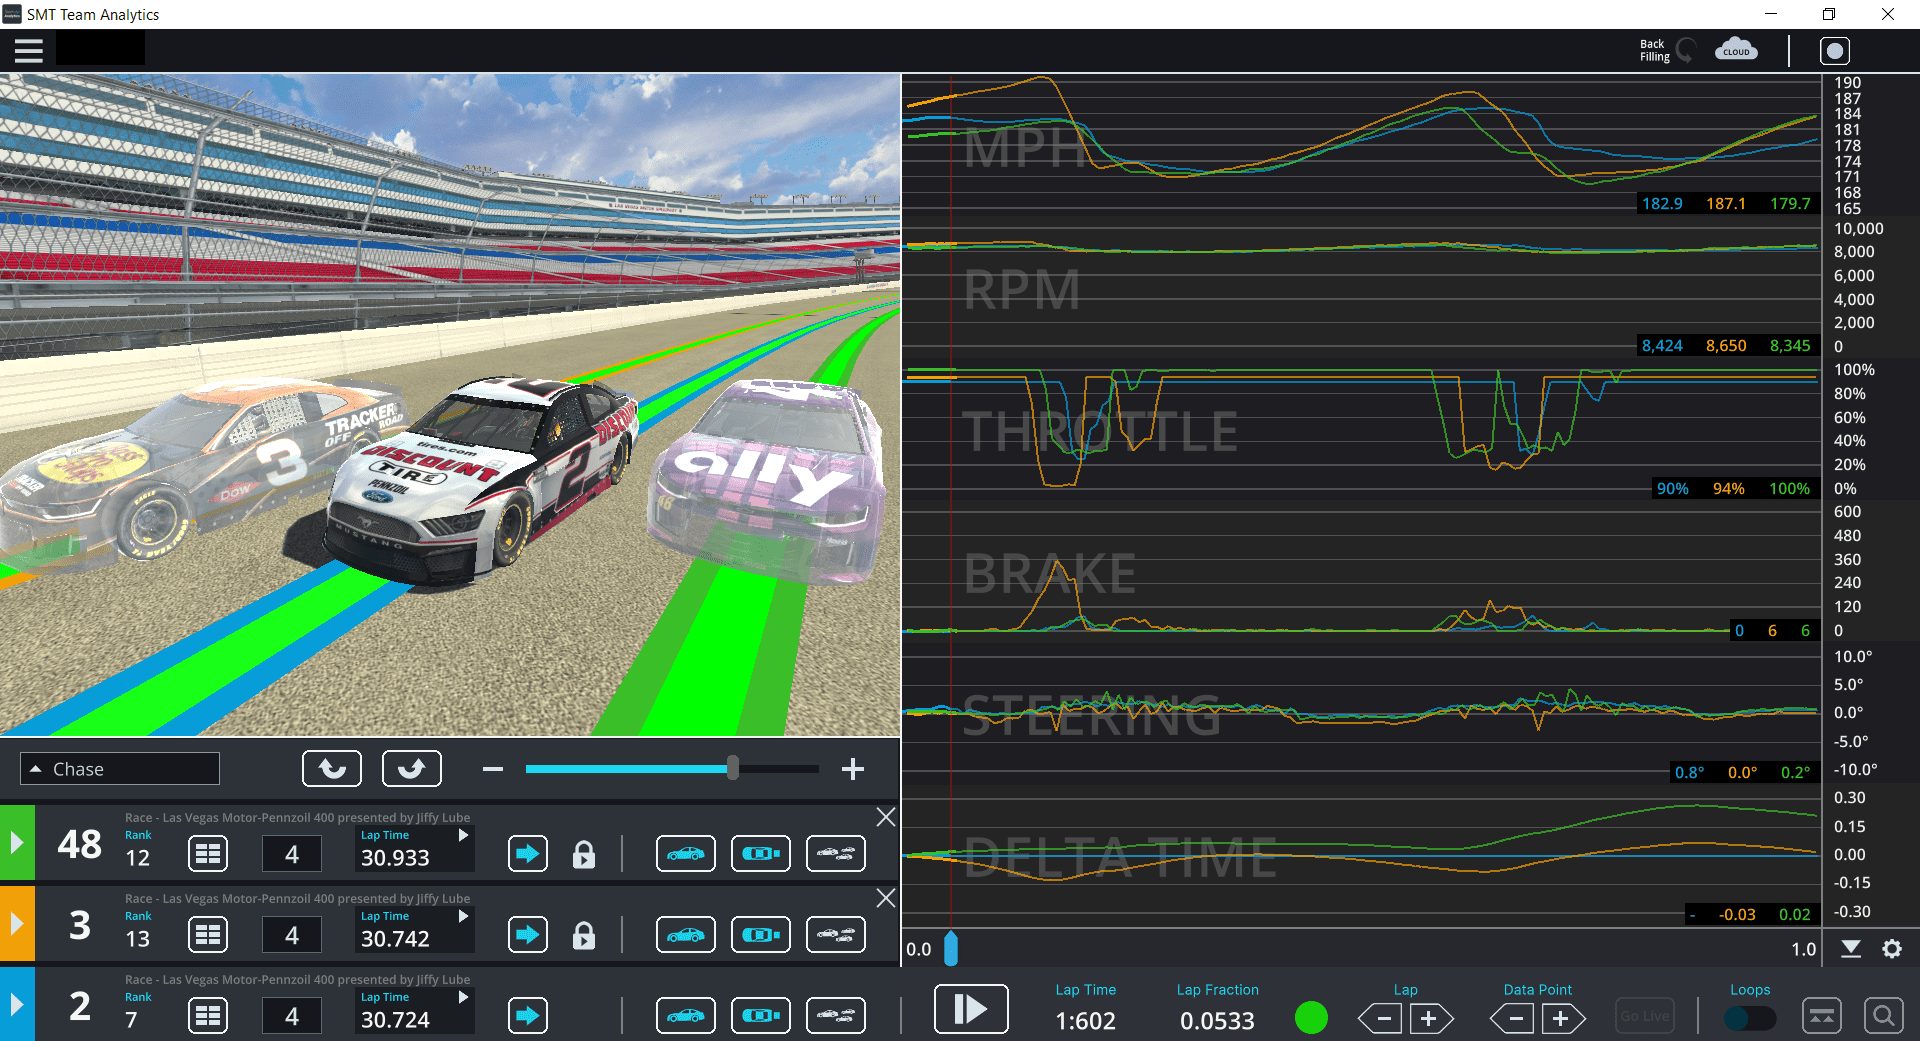Toggle solid car display for car 3

point(686,935)
